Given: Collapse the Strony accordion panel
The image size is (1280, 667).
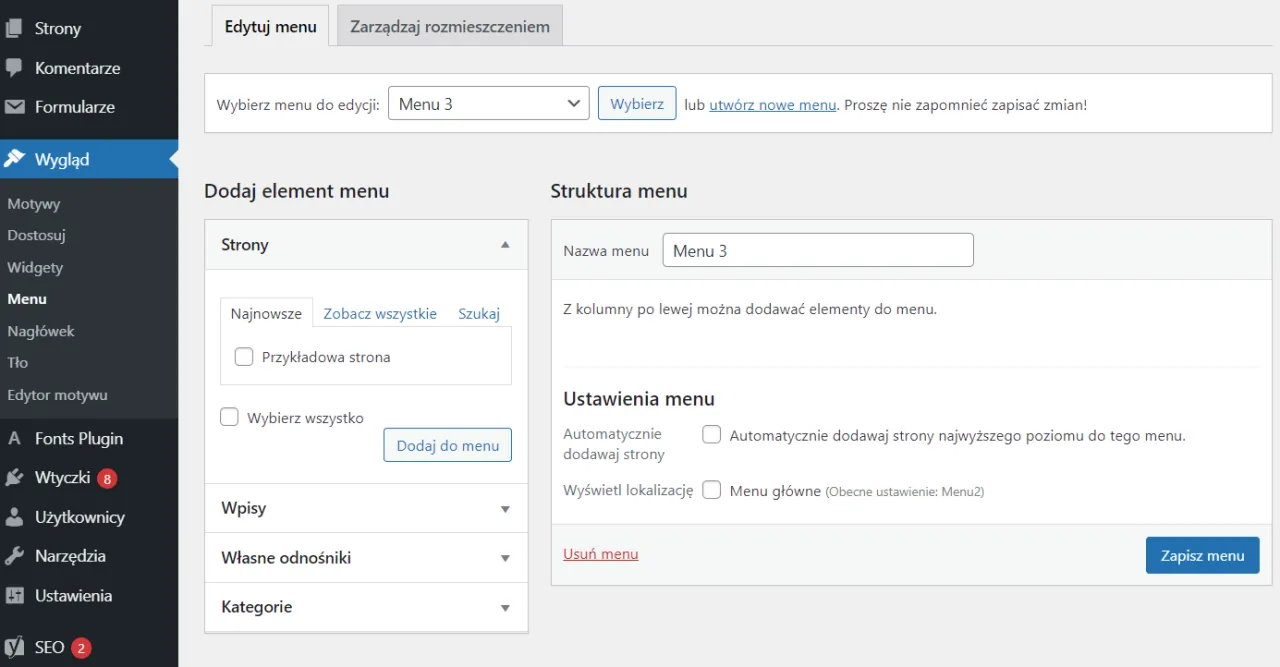Looking at the screenshot, I should tap(505, 244).
